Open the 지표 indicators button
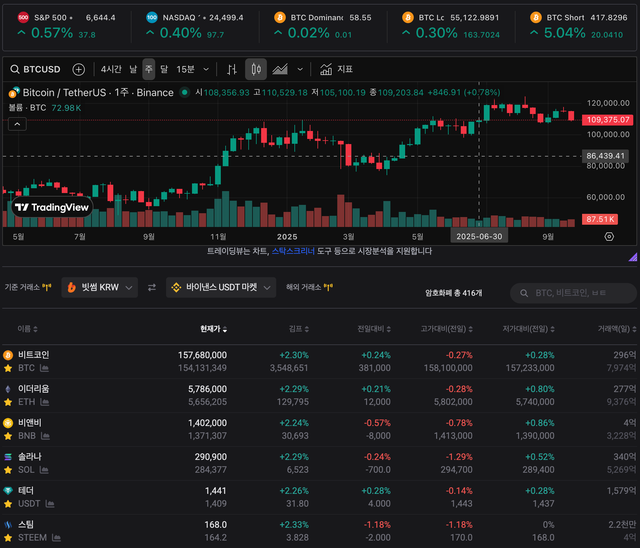 (337, 69)
